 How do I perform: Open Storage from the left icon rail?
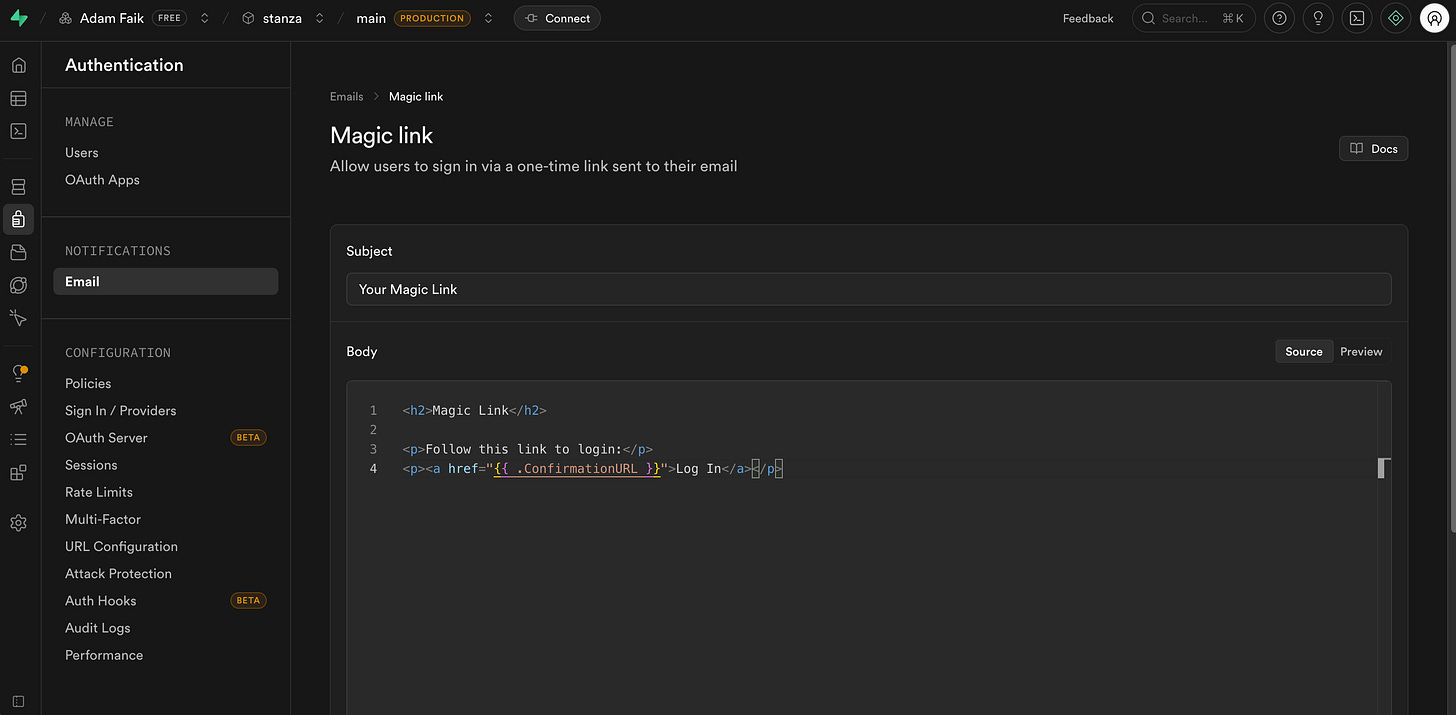coord(18,252)
